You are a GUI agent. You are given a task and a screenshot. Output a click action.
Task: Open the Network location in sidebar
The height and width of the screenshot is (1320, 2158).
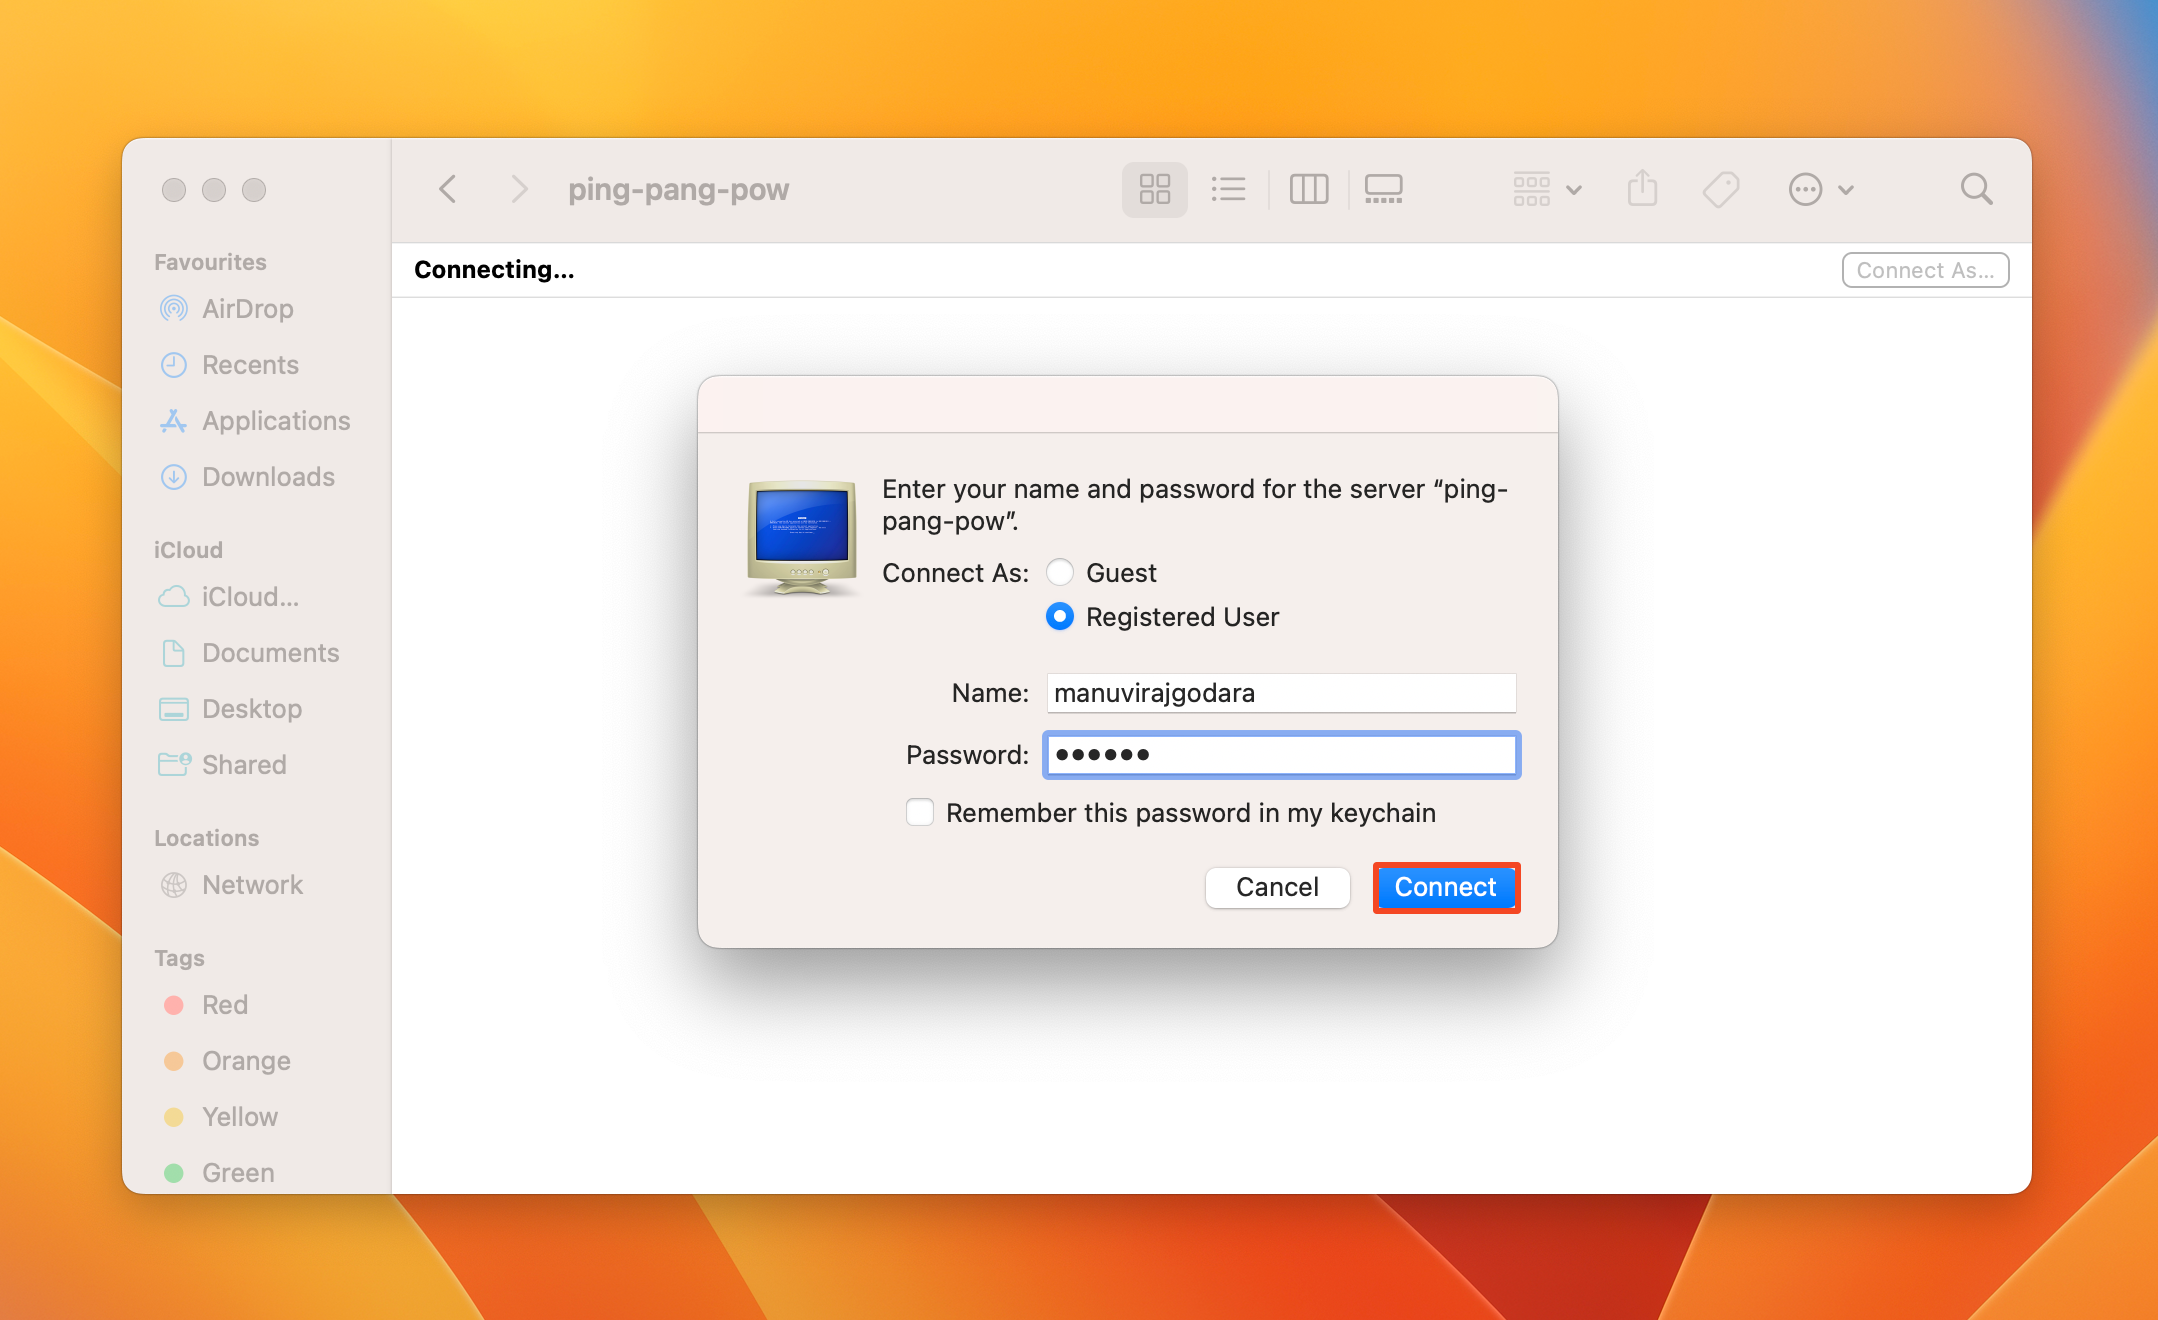tap(251, 884)
